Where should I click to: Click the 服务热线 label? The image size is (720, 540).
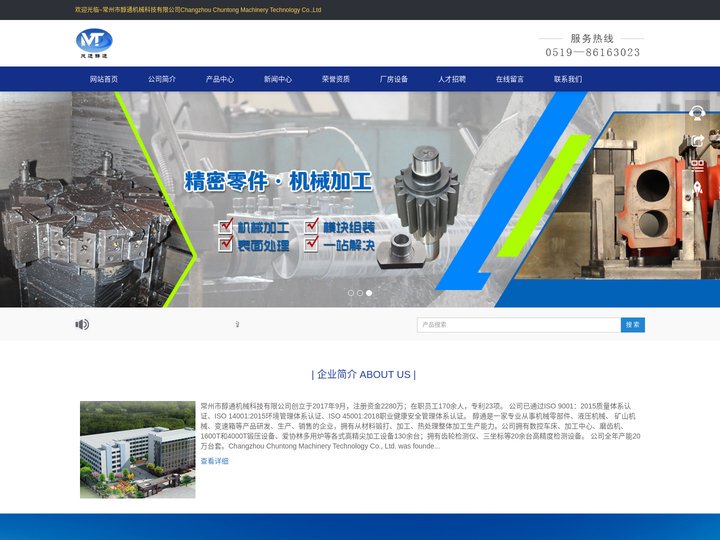coord(592,38)
